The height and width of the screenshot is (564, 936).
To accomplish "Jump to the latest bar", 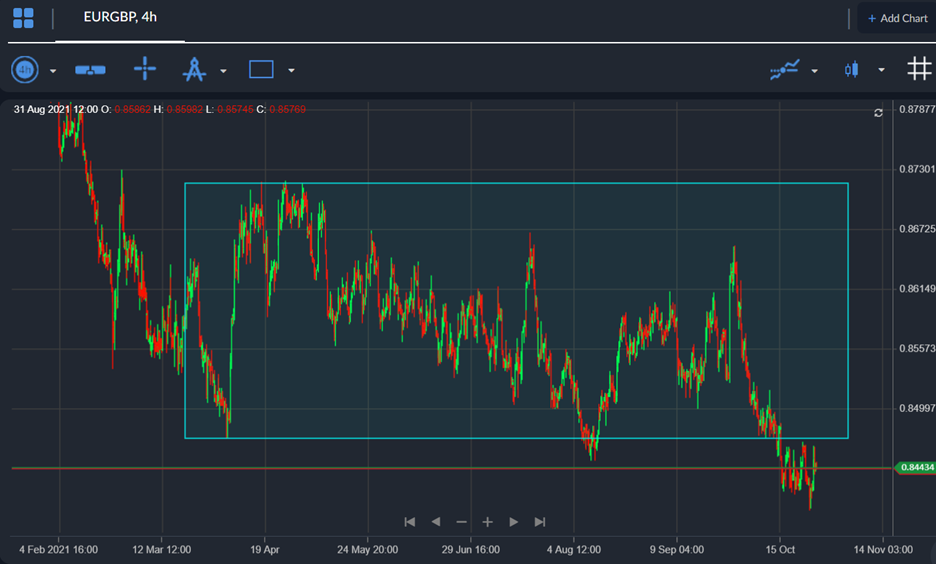I will click(x=540, y=522).
